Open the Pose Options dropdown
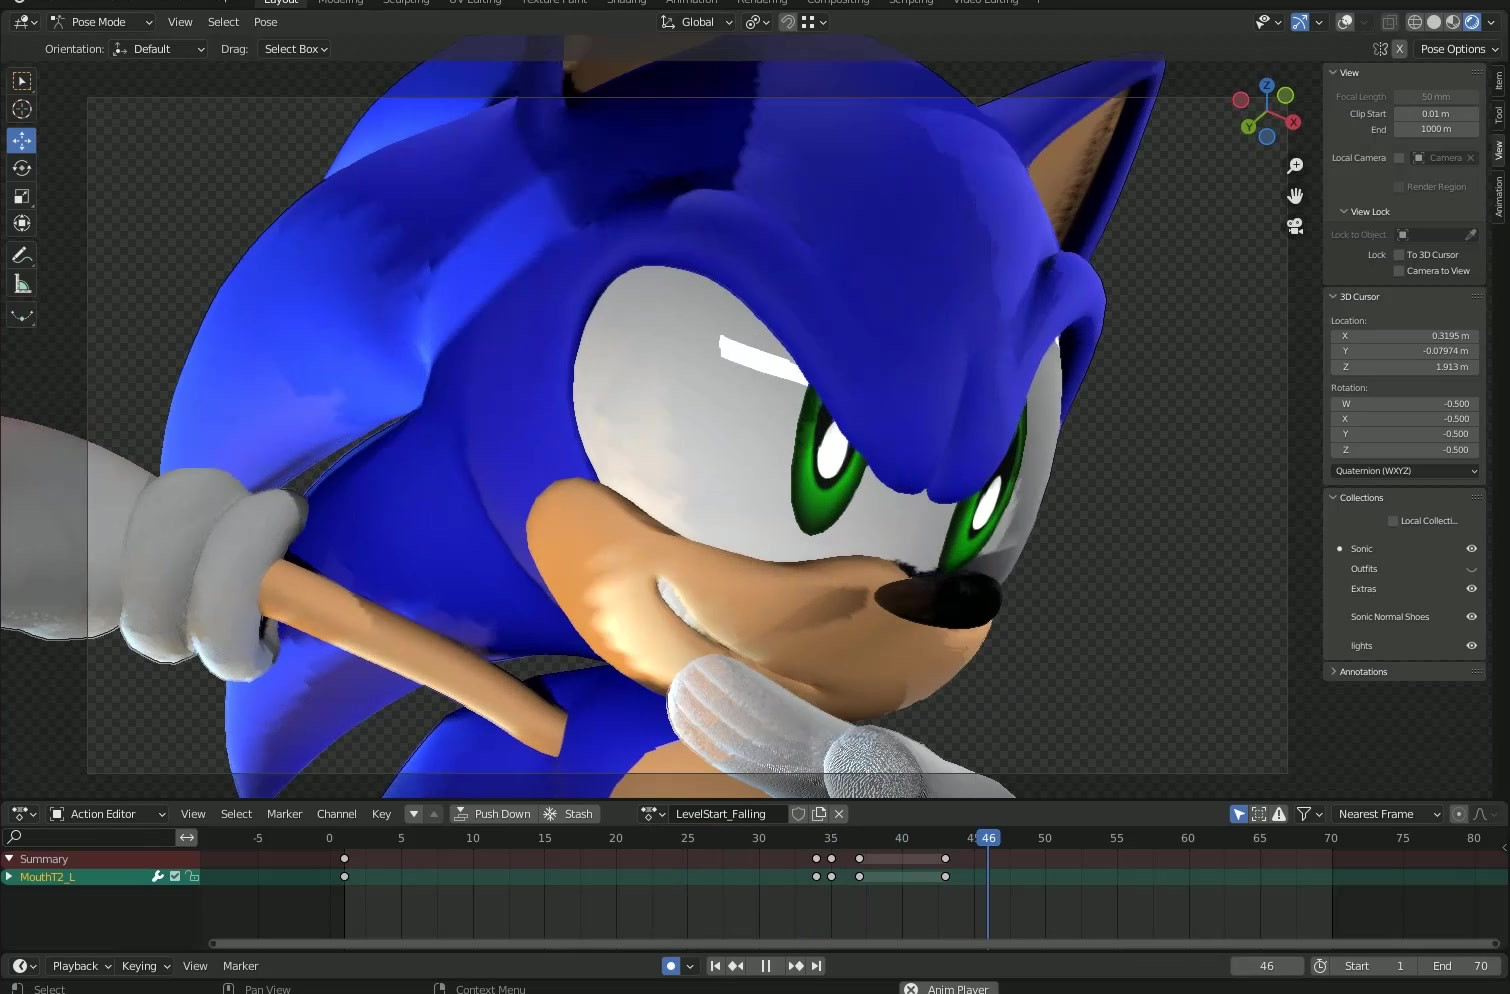Image resolution: width=1510 pixels, height=994 pixels. 1459,49
